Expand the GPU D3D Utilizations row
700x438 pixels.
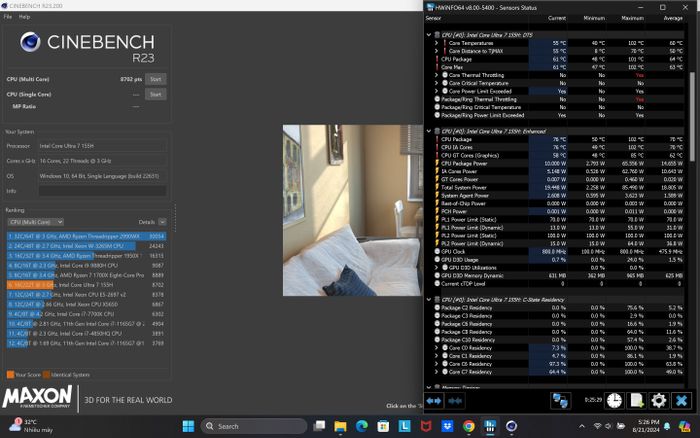[437, 267]
